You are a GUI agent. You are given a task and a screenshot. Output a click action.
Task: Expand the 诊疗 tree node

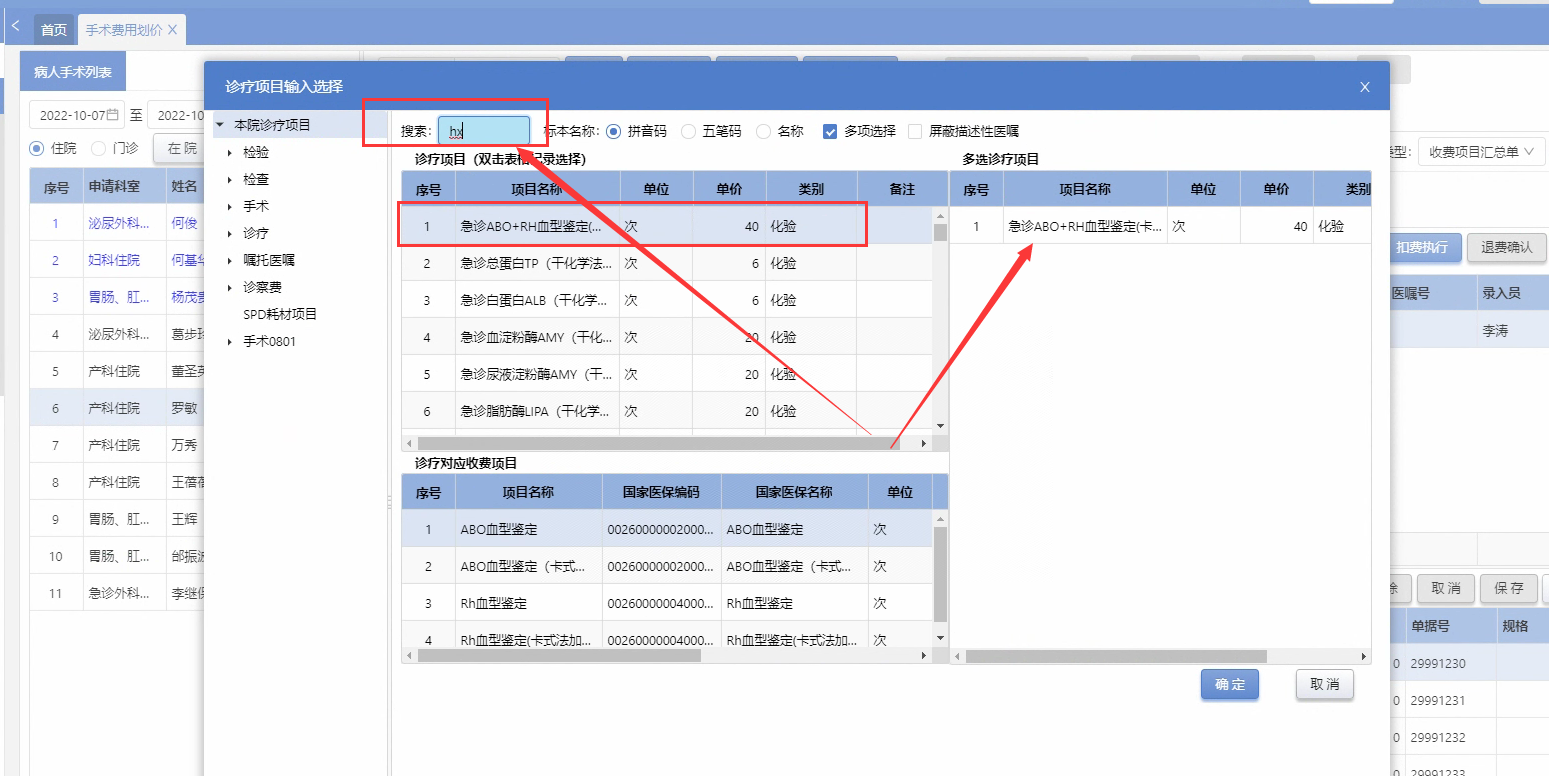(230, 233)
